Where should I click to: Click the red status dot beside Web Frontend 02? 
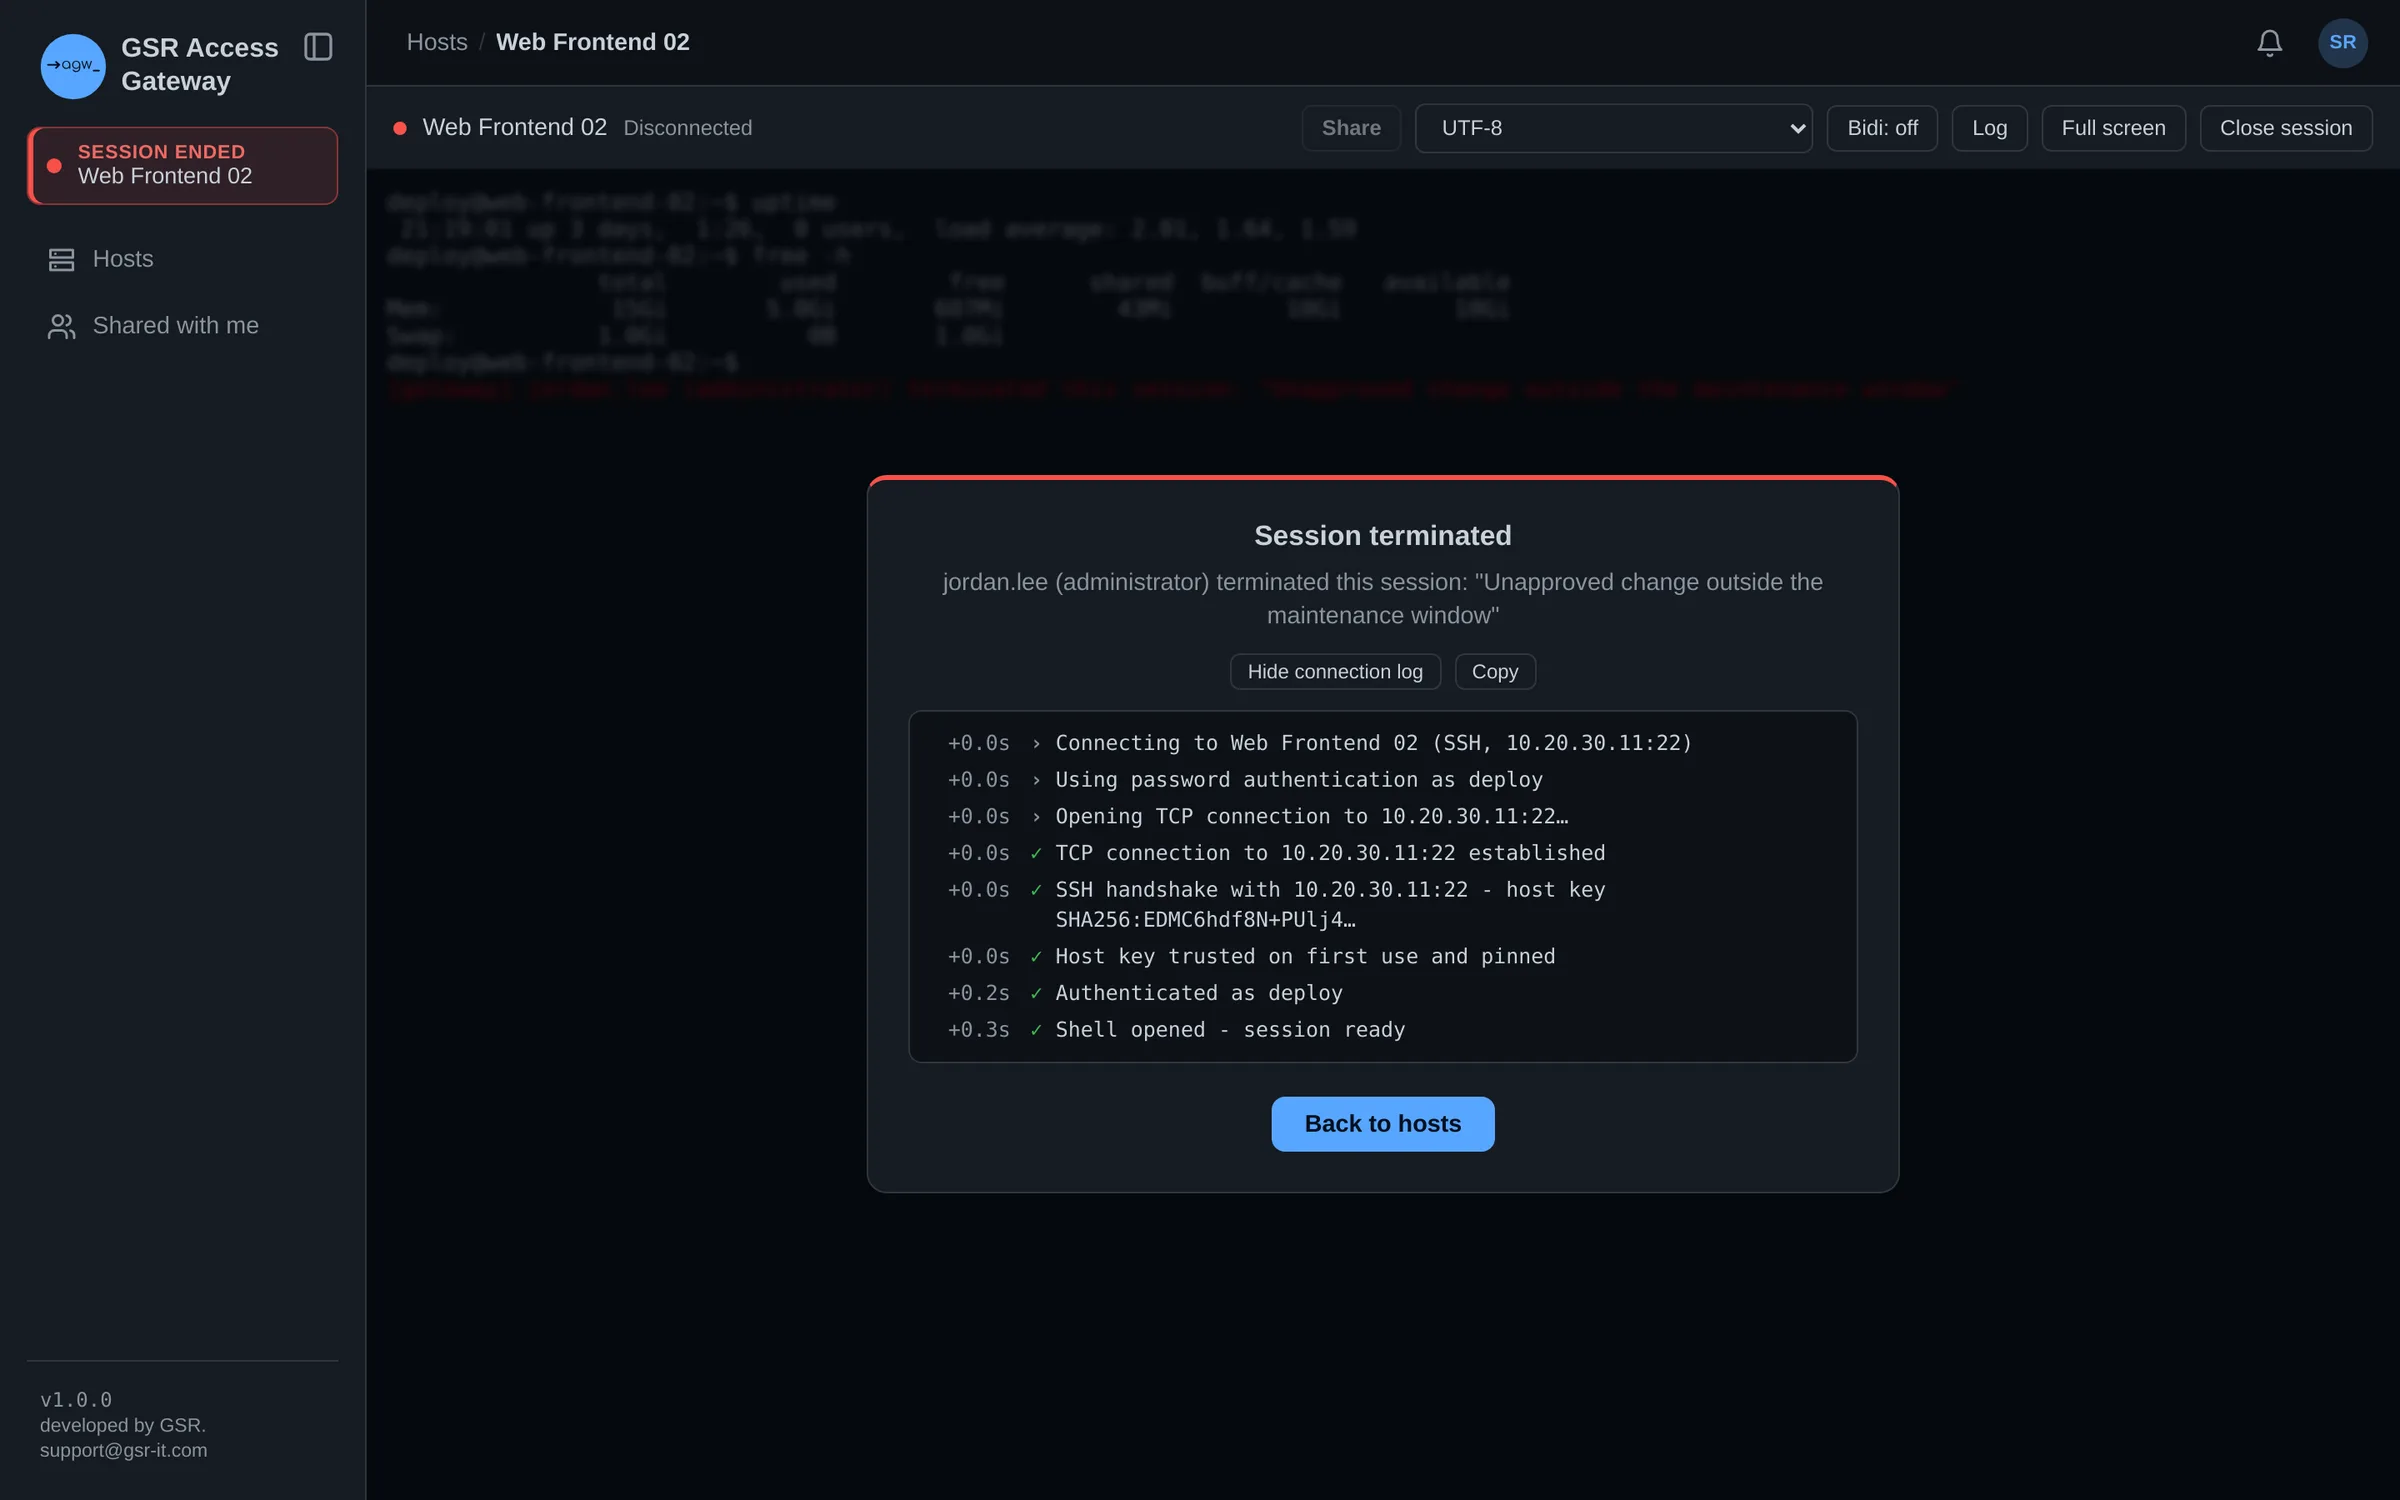pyautogui.click(x=400, y=128)
